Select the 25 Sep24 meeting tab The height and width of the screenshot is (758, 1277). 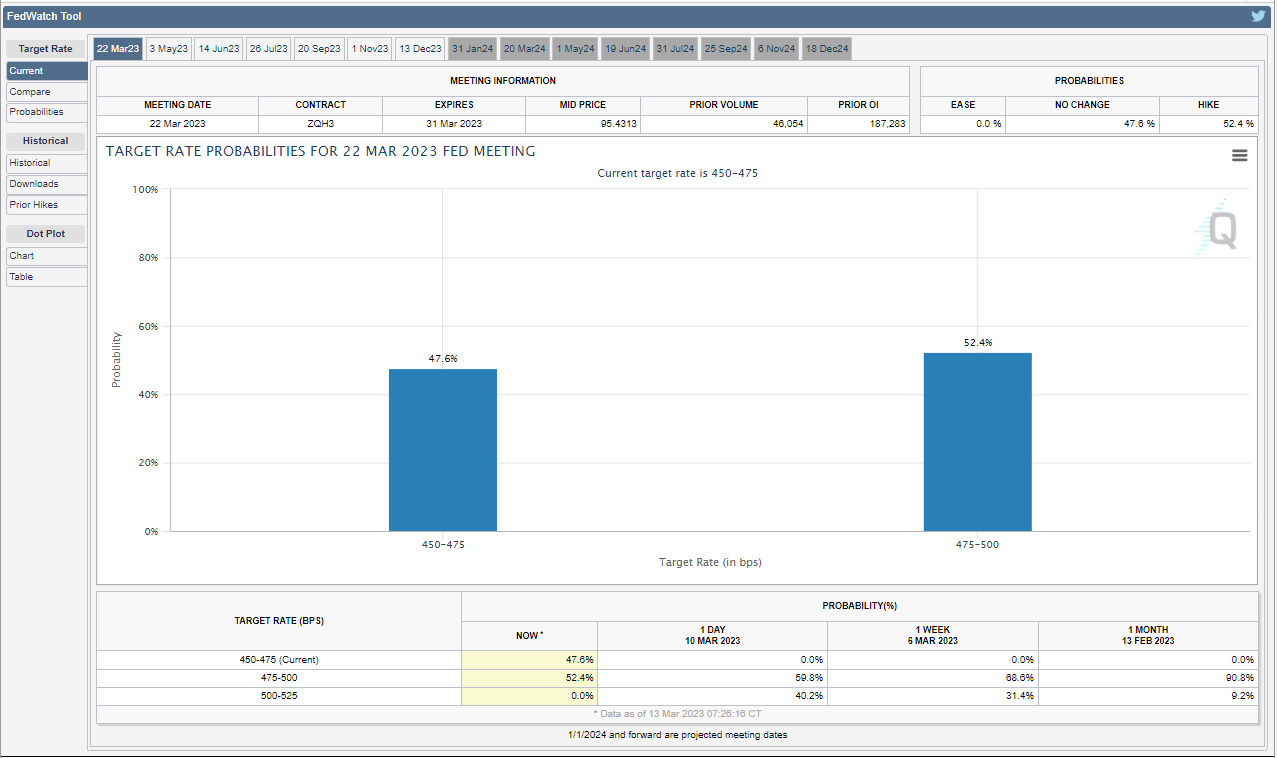[x=726, y=48]
